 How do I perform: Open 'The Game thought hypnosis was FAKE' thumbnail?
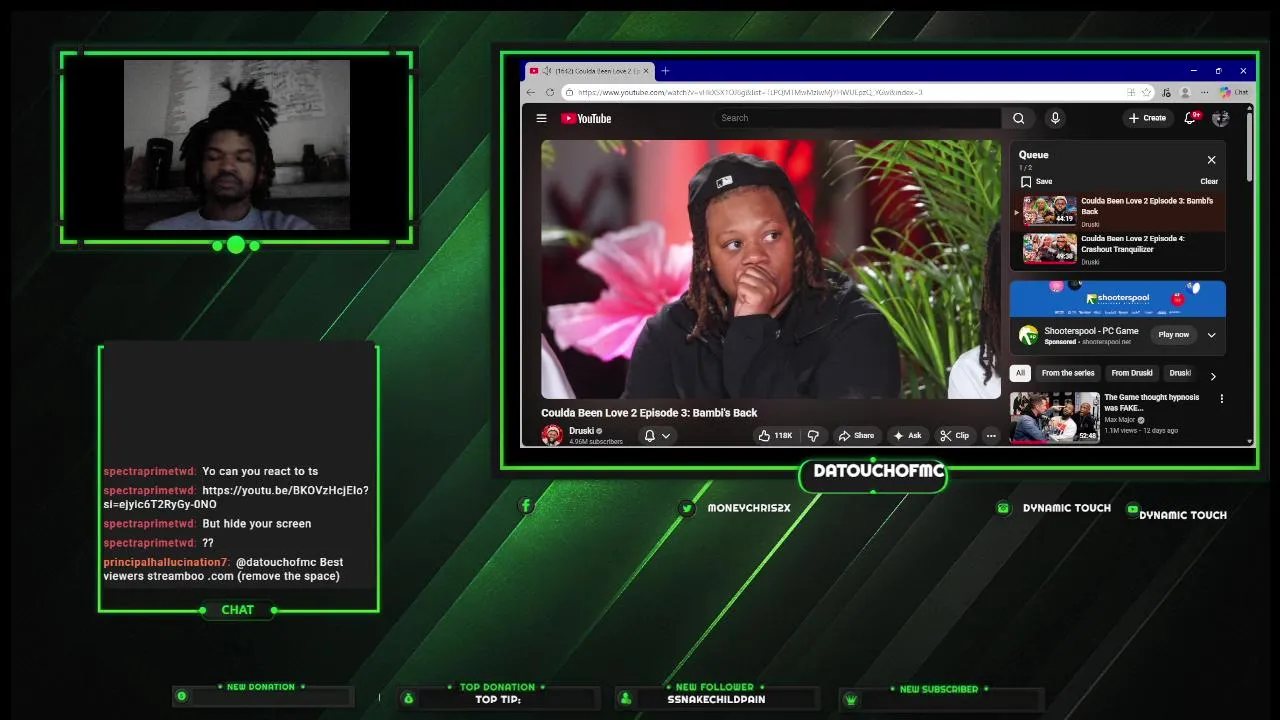click(x=1054, y=417)
